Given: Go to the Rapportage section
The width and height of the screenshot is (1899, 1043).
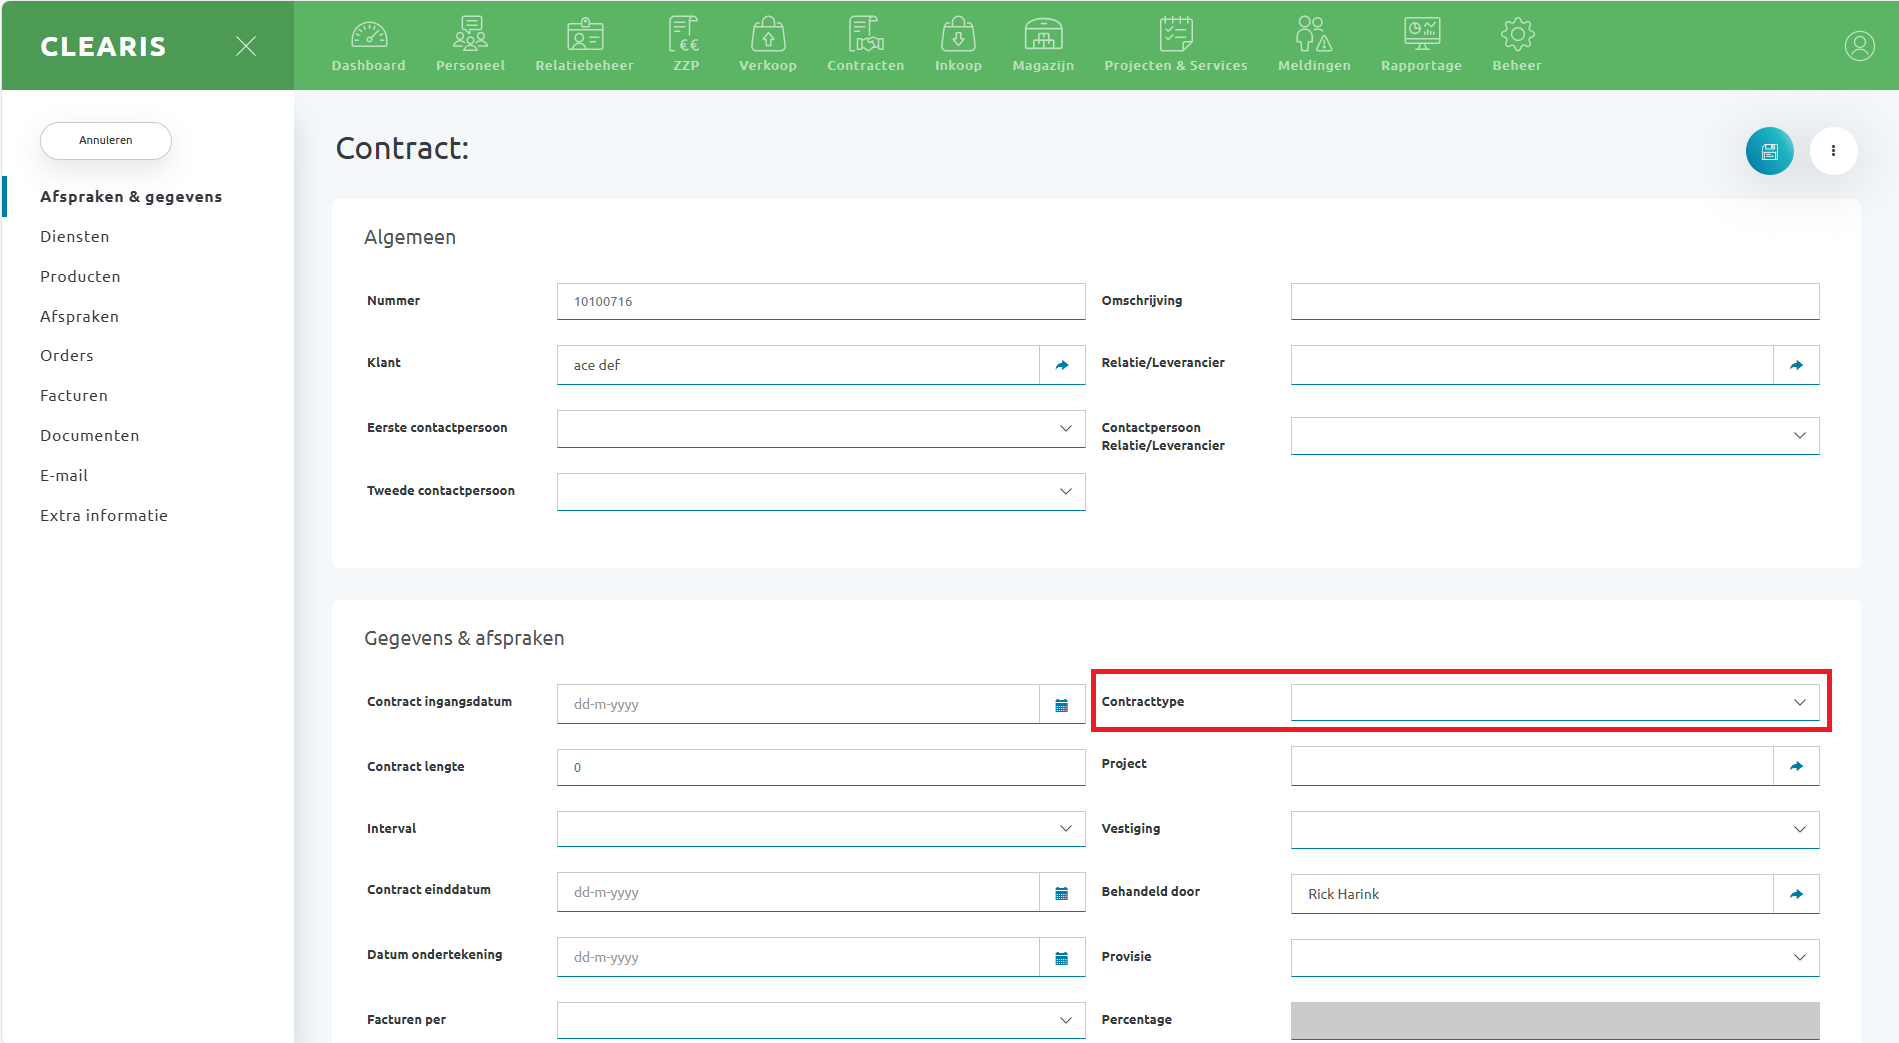Looking at the screenshot, I should 1420,45.
